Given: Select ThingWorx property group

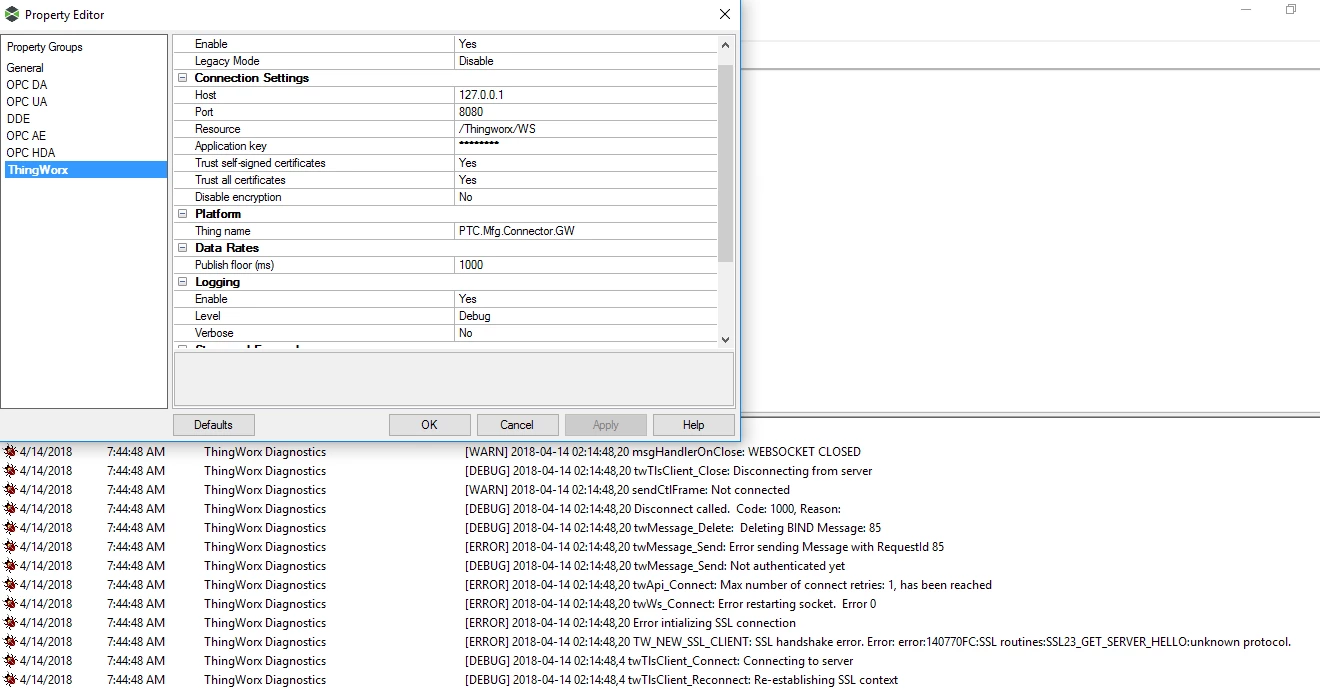Looking at the screenshot, I should (85, 170).
